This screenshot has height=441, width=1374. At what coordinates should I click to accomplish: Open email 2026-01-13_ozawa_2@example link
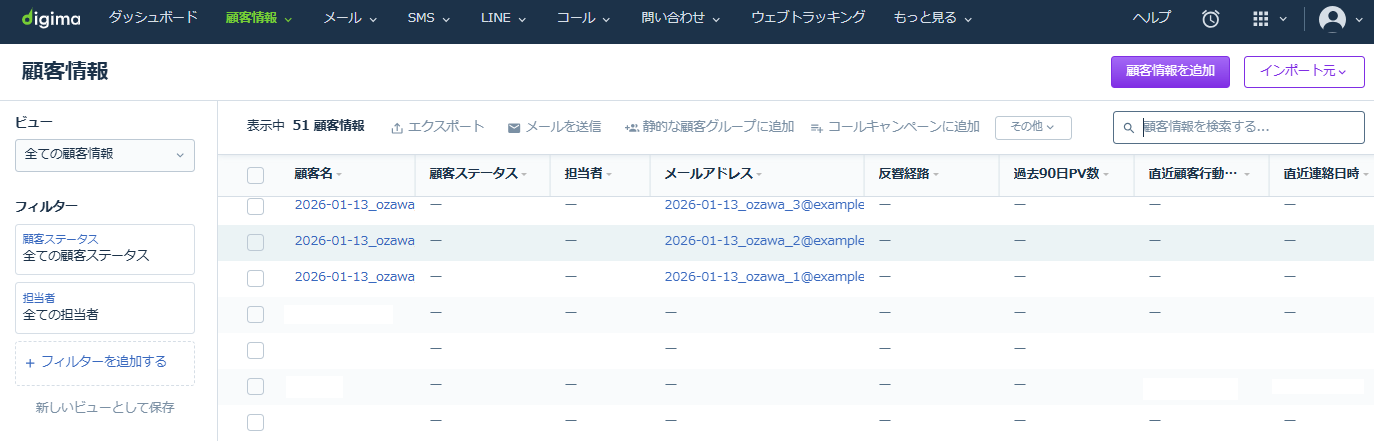tap(764, 241)
